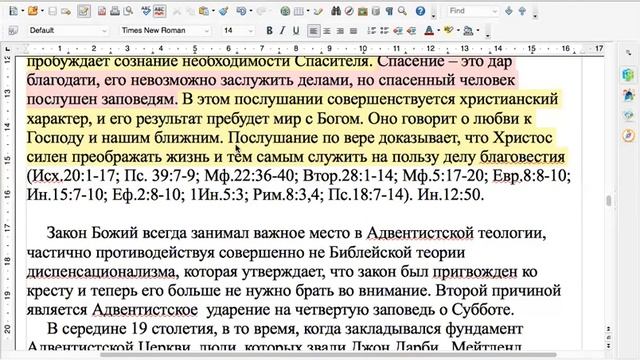Expand the Open recent files arrow
This screenshot has height=360, width=640.
pos(42,11)
